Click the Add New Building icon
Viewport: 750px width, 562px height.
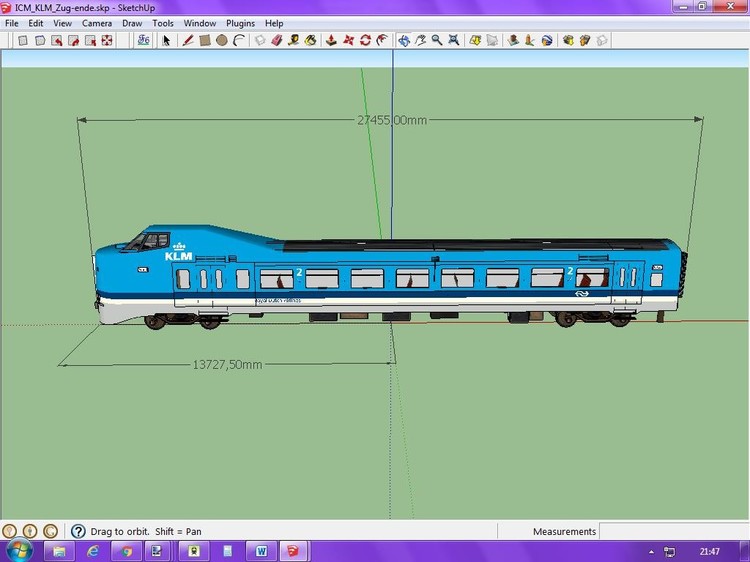pos(513,41)
